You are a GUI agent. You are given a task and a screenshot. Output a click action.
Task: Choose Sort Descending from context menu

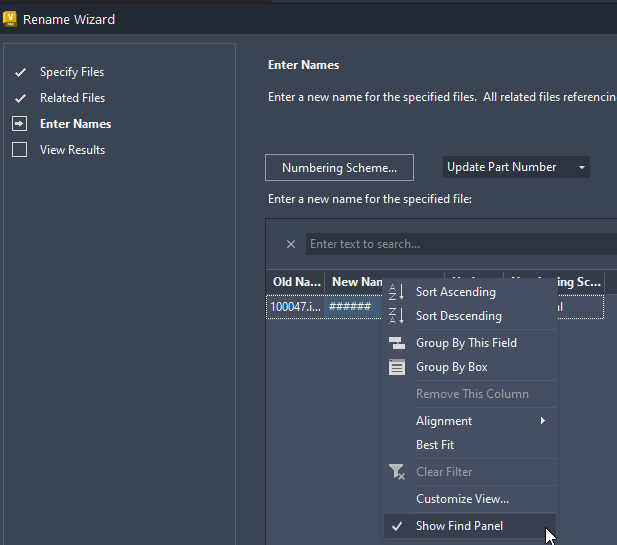(470, 316)
